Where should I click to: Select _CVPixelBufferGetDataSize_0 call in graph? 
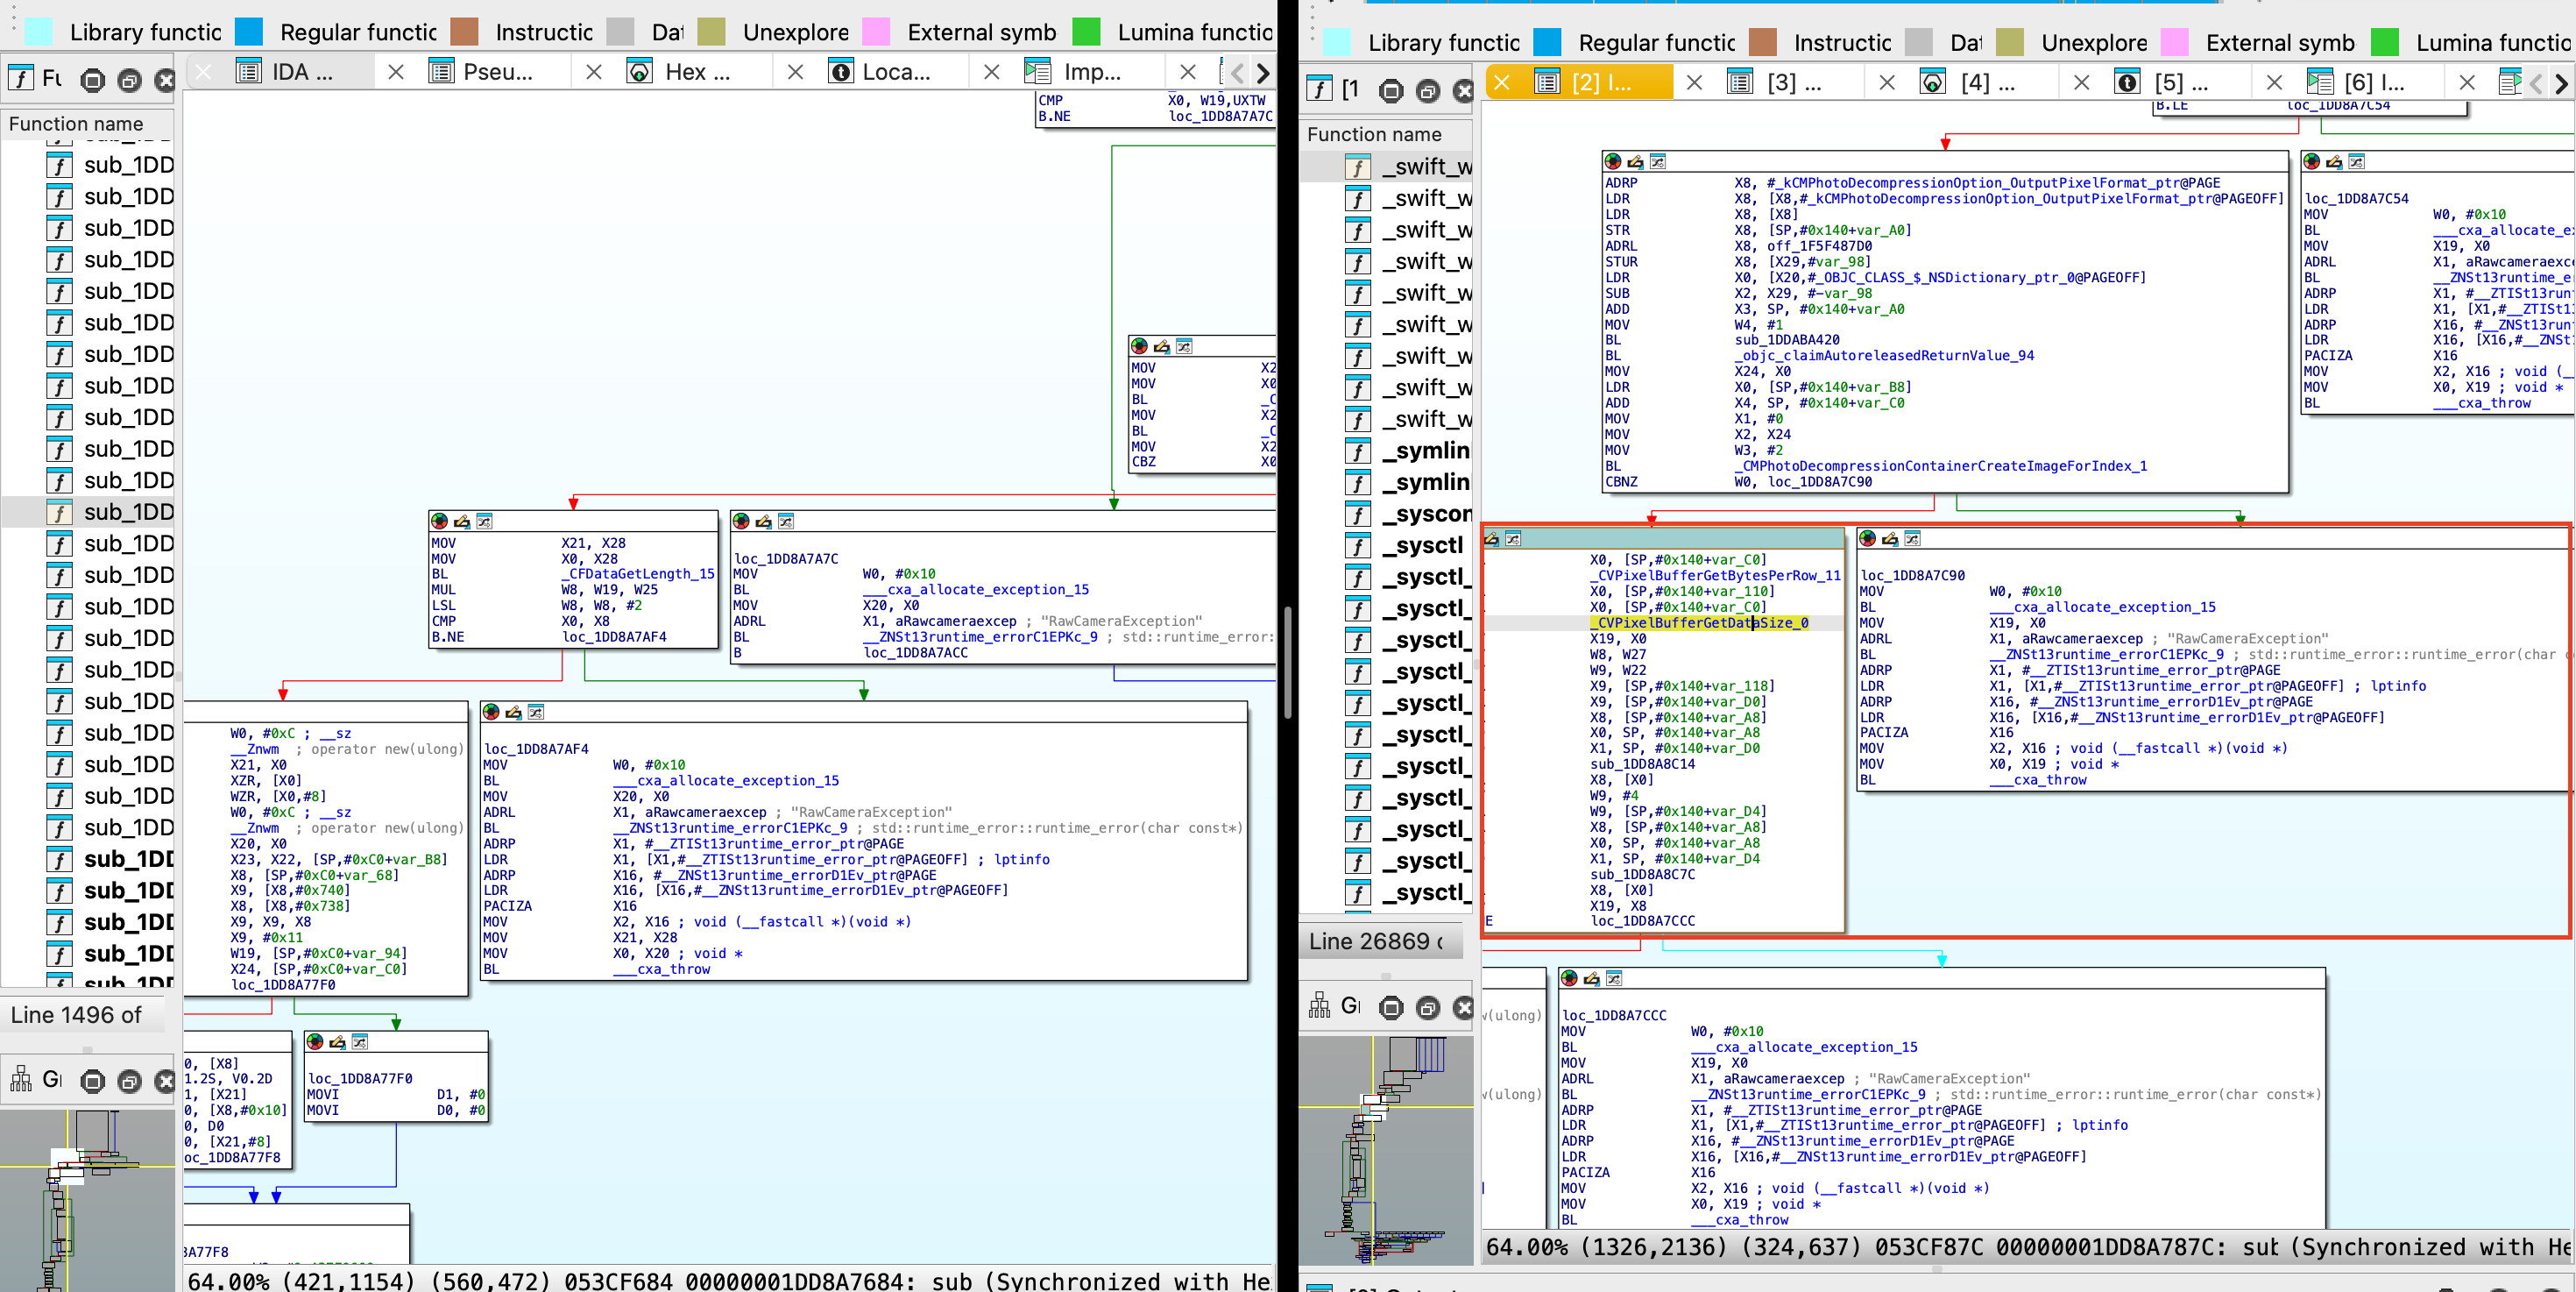pos(1702,623)
